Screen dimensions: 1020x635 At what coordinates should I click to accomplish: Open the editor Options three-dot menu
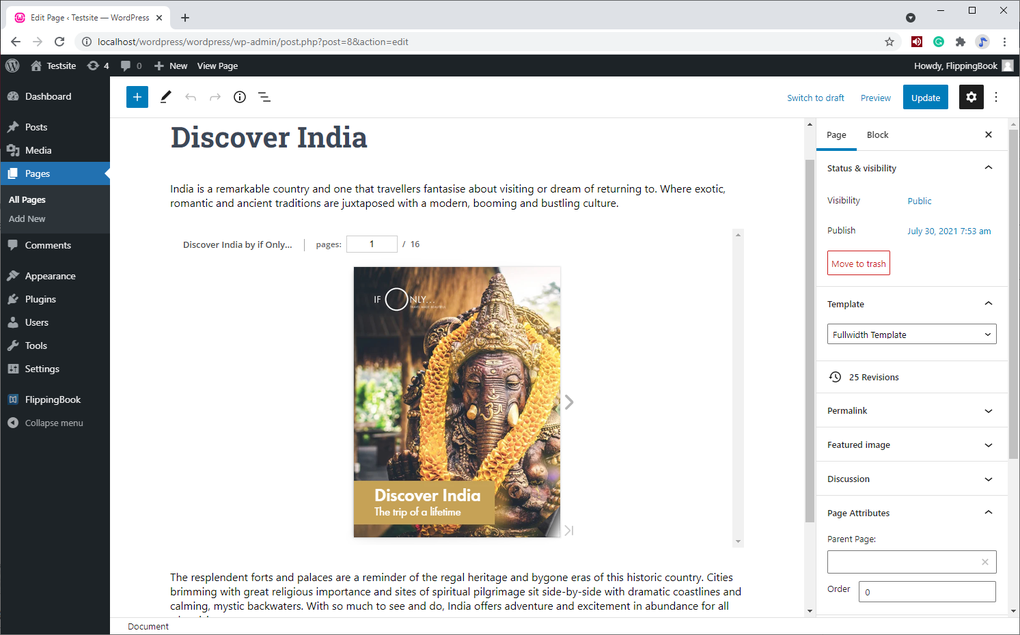click(x=997, y=97)
